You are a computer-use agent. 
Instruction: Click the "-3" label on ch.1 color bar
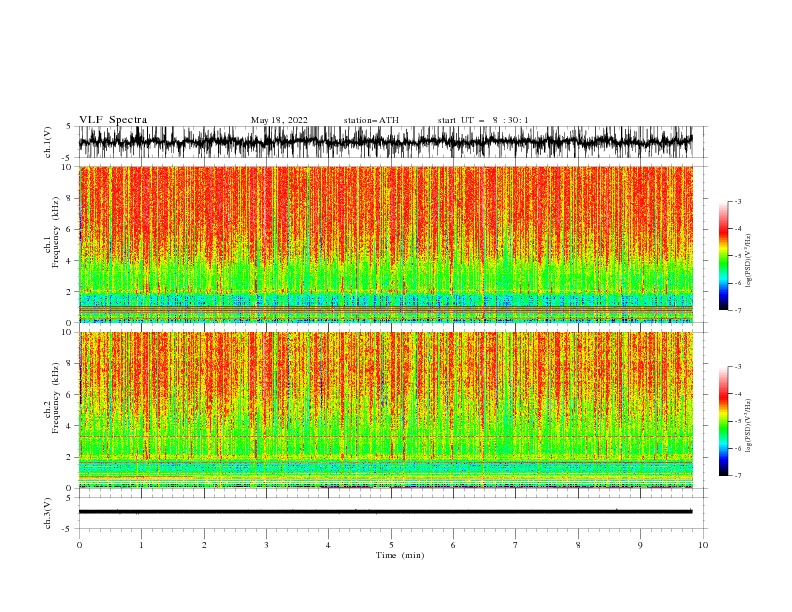click(x=737, y=201)
